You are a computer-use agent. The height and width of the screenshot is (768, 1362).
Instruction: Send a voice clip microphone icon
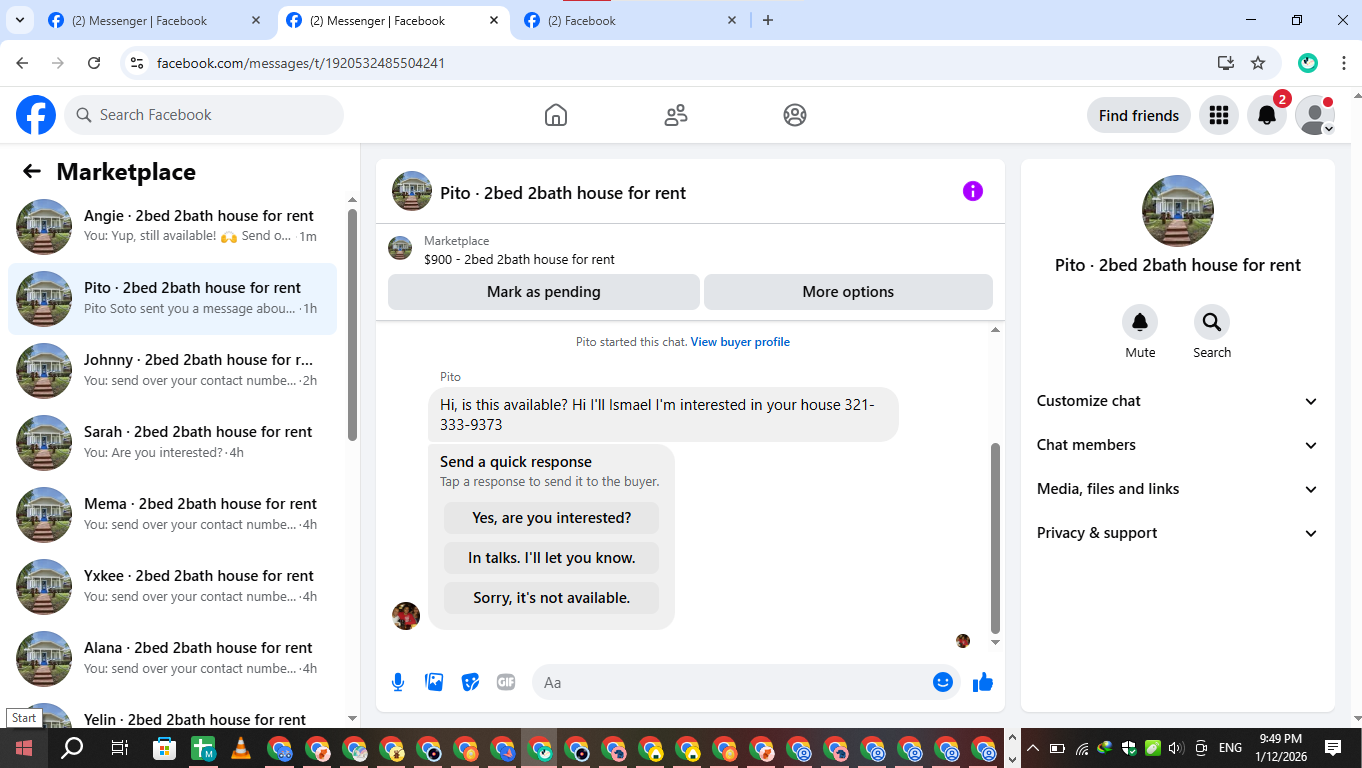[x=398, y=682]
